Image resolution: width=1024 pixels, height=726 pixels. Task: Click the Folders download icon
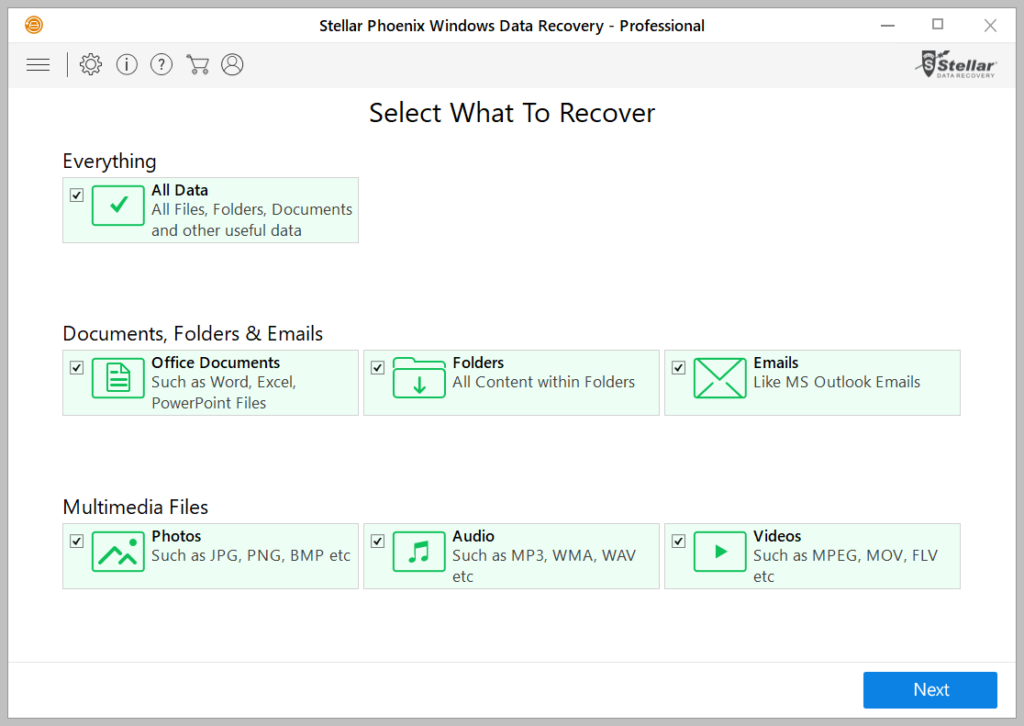coord(419,378)
